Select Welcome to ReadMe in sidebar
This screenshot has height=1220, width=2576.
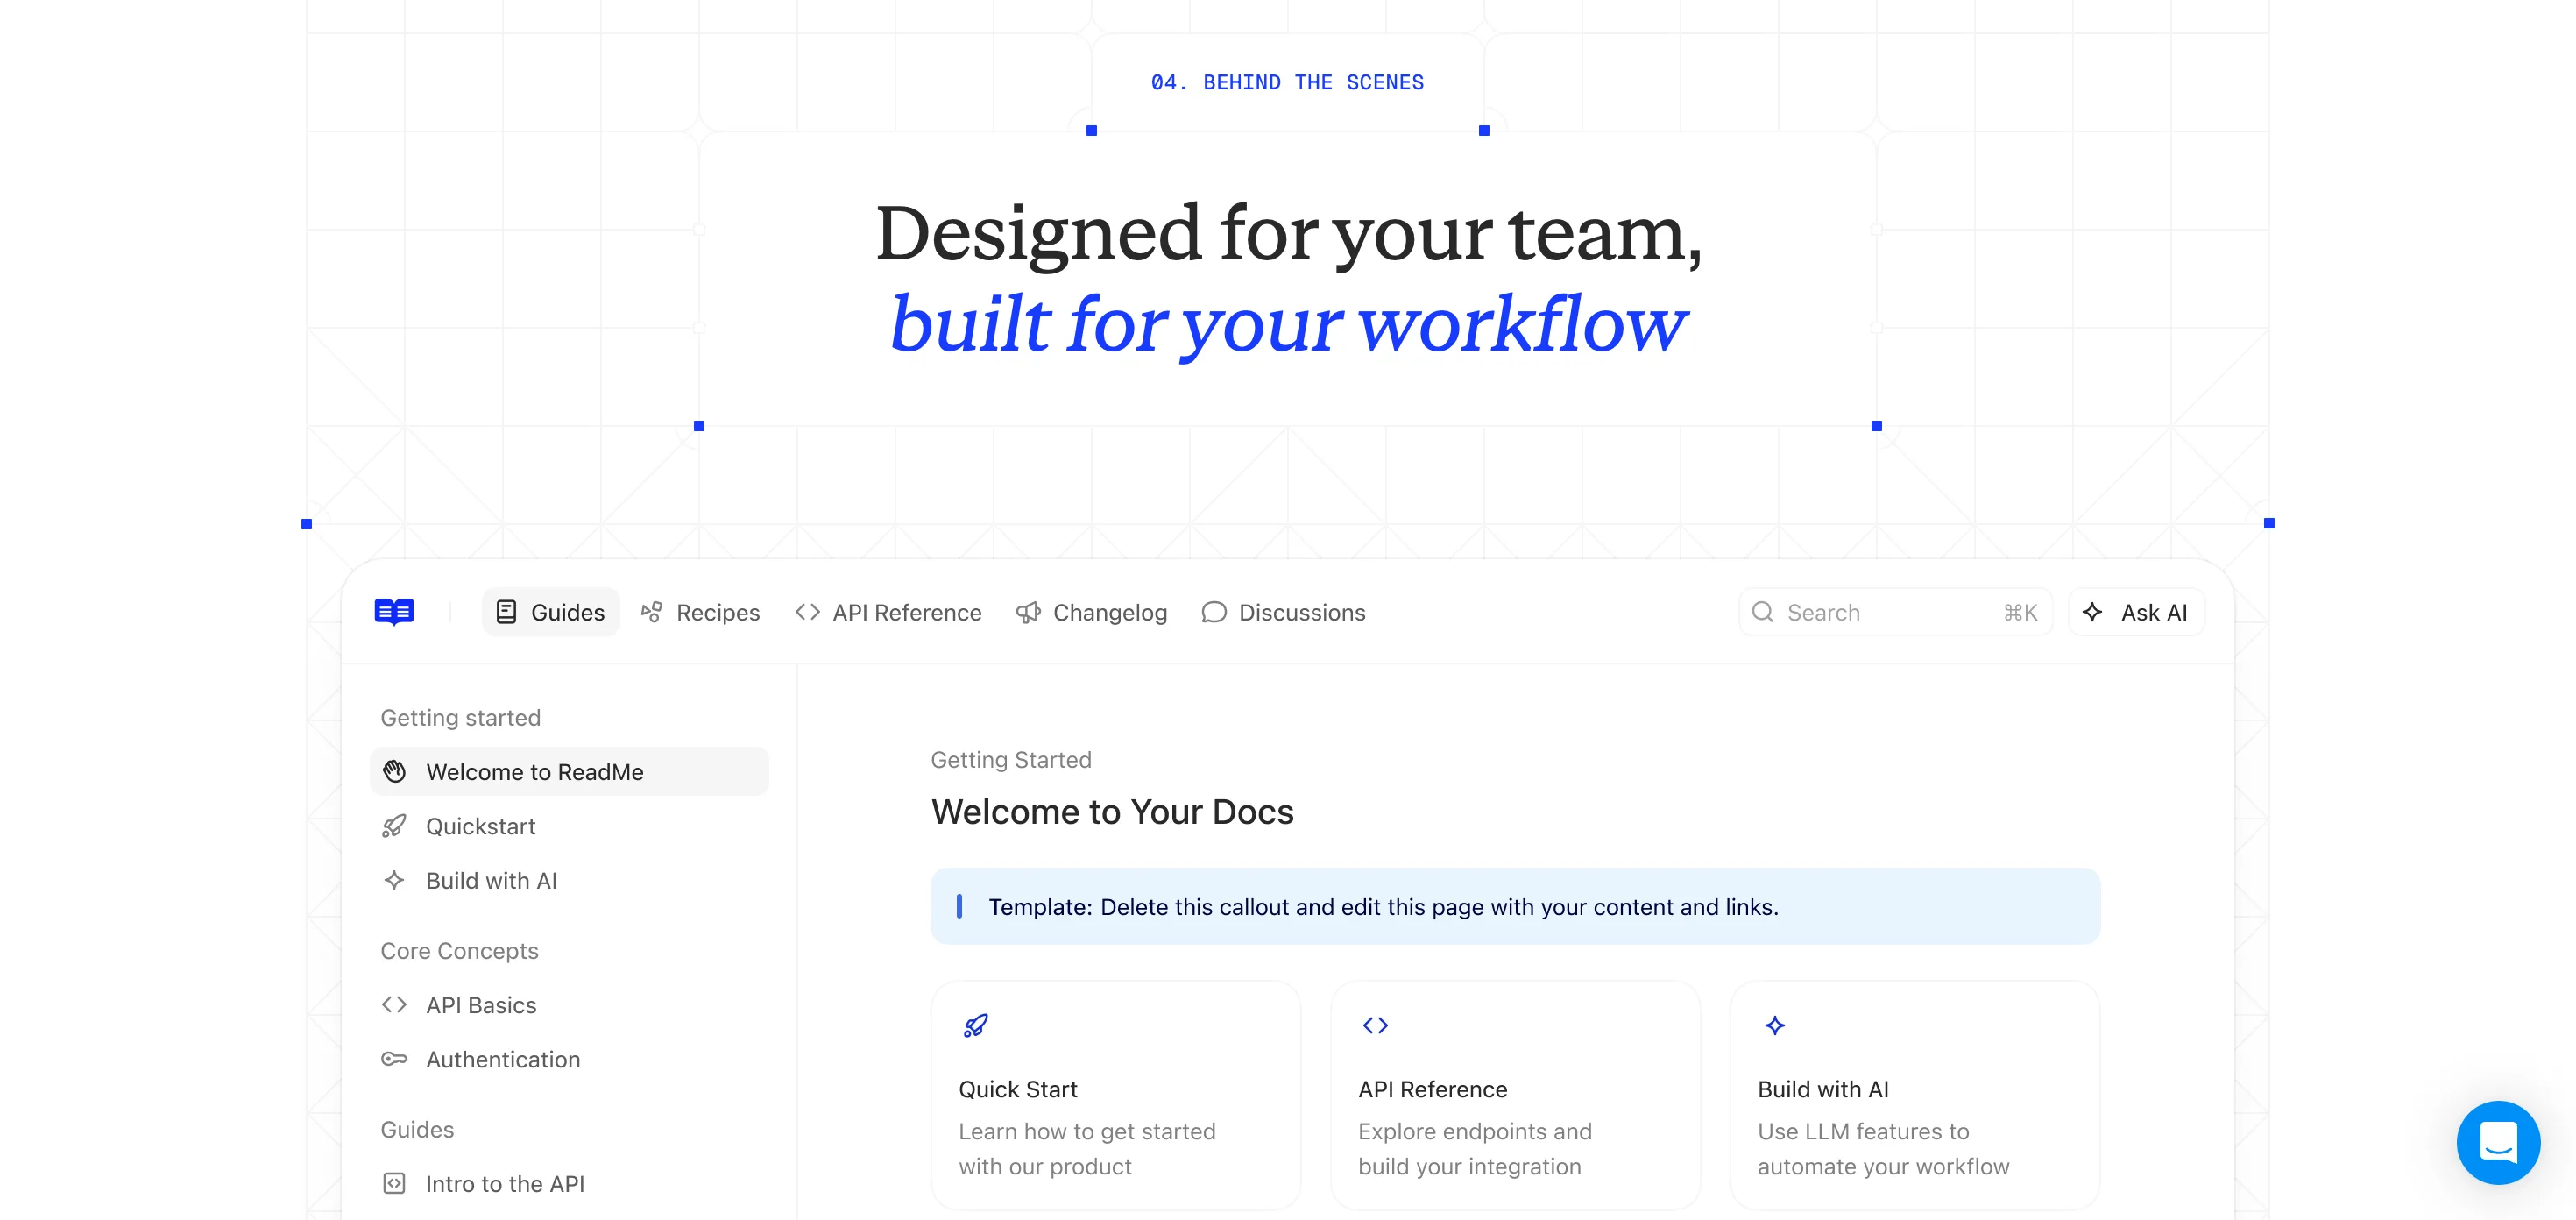(x=569, y=771)
